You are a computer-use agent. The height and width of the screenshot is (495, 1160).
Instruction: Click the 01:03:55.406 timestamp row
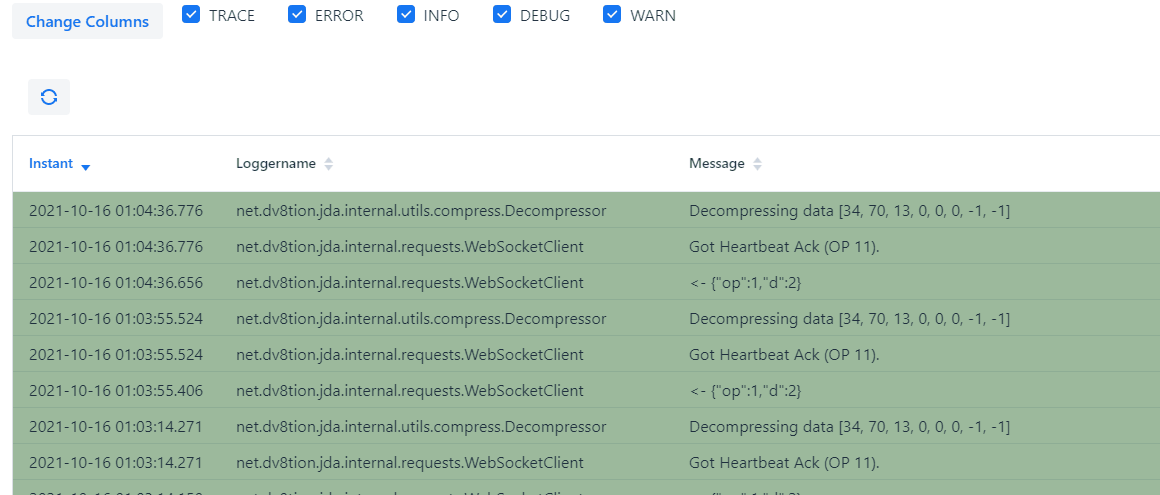(116, 391)
